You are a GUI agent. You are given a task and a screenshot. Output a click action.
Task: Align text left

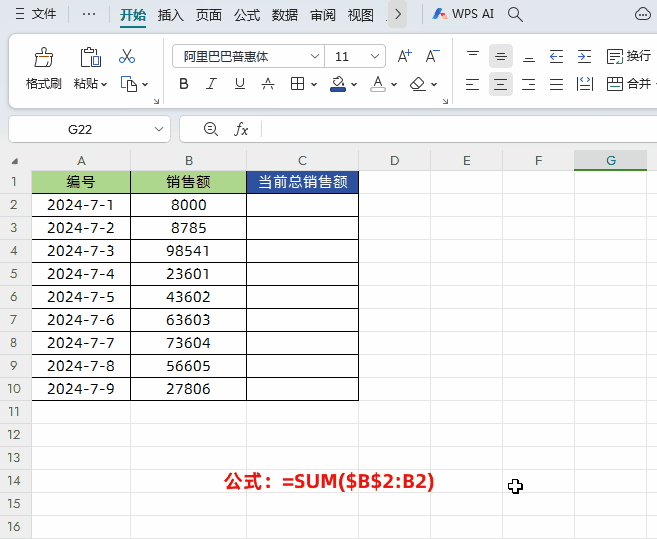(x=473, y=84)
